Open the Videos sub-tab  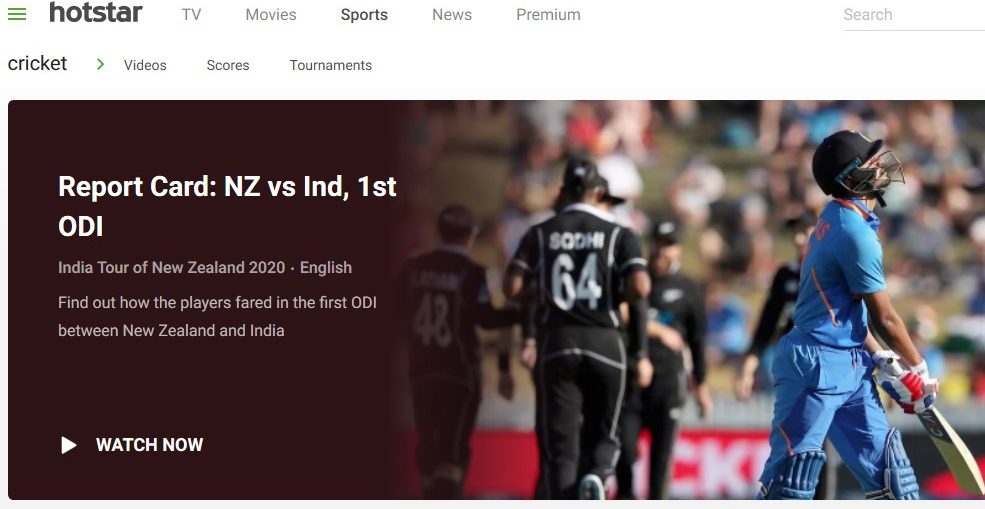coord(145,65)
